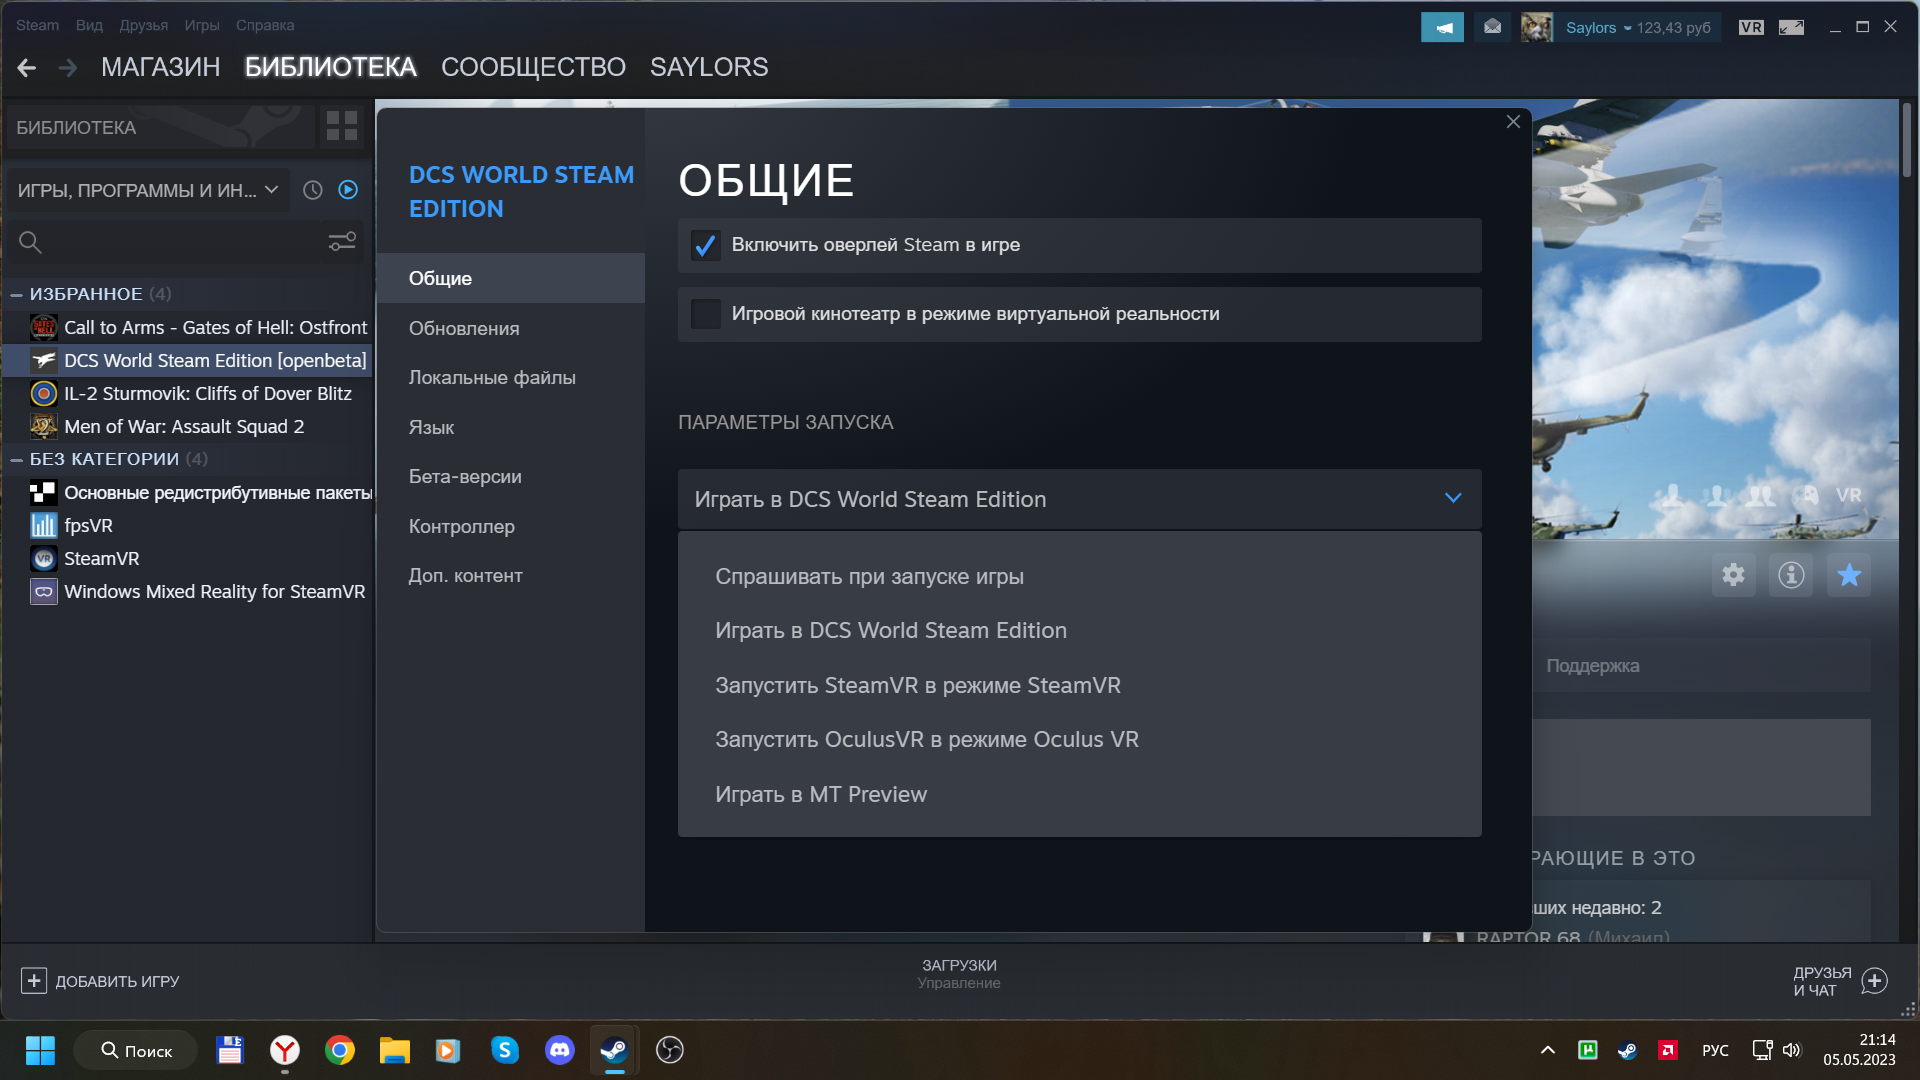The width and height of the screenshot is (1920, 1080).
Task: Open the SAYLORS profile section
Action: point(709,67)
